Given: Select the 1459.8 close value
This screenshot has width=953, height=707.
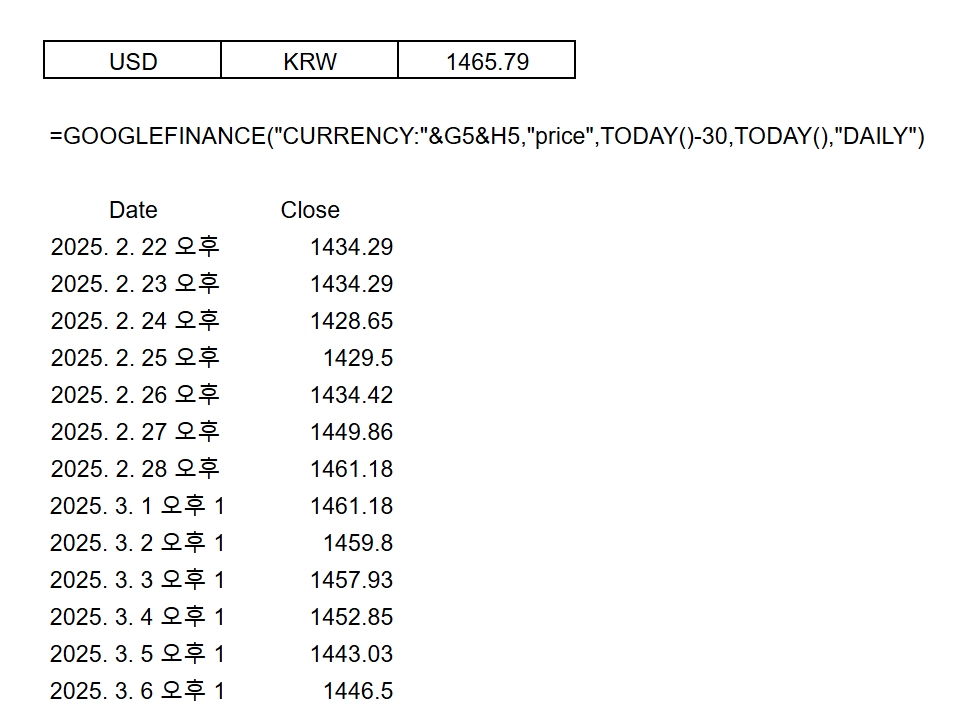Looking at the screenshot, I should pos(358,543).
